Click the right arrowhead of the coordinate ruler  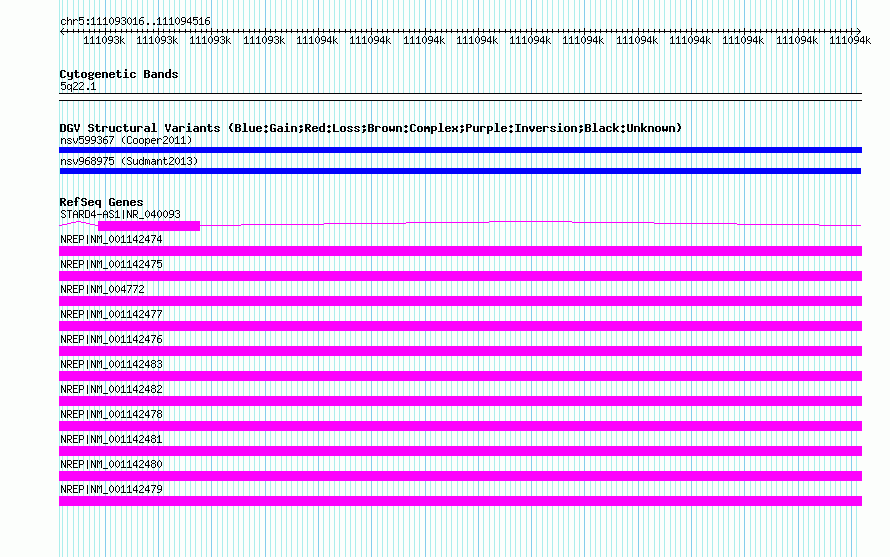[x=859, y=31]
